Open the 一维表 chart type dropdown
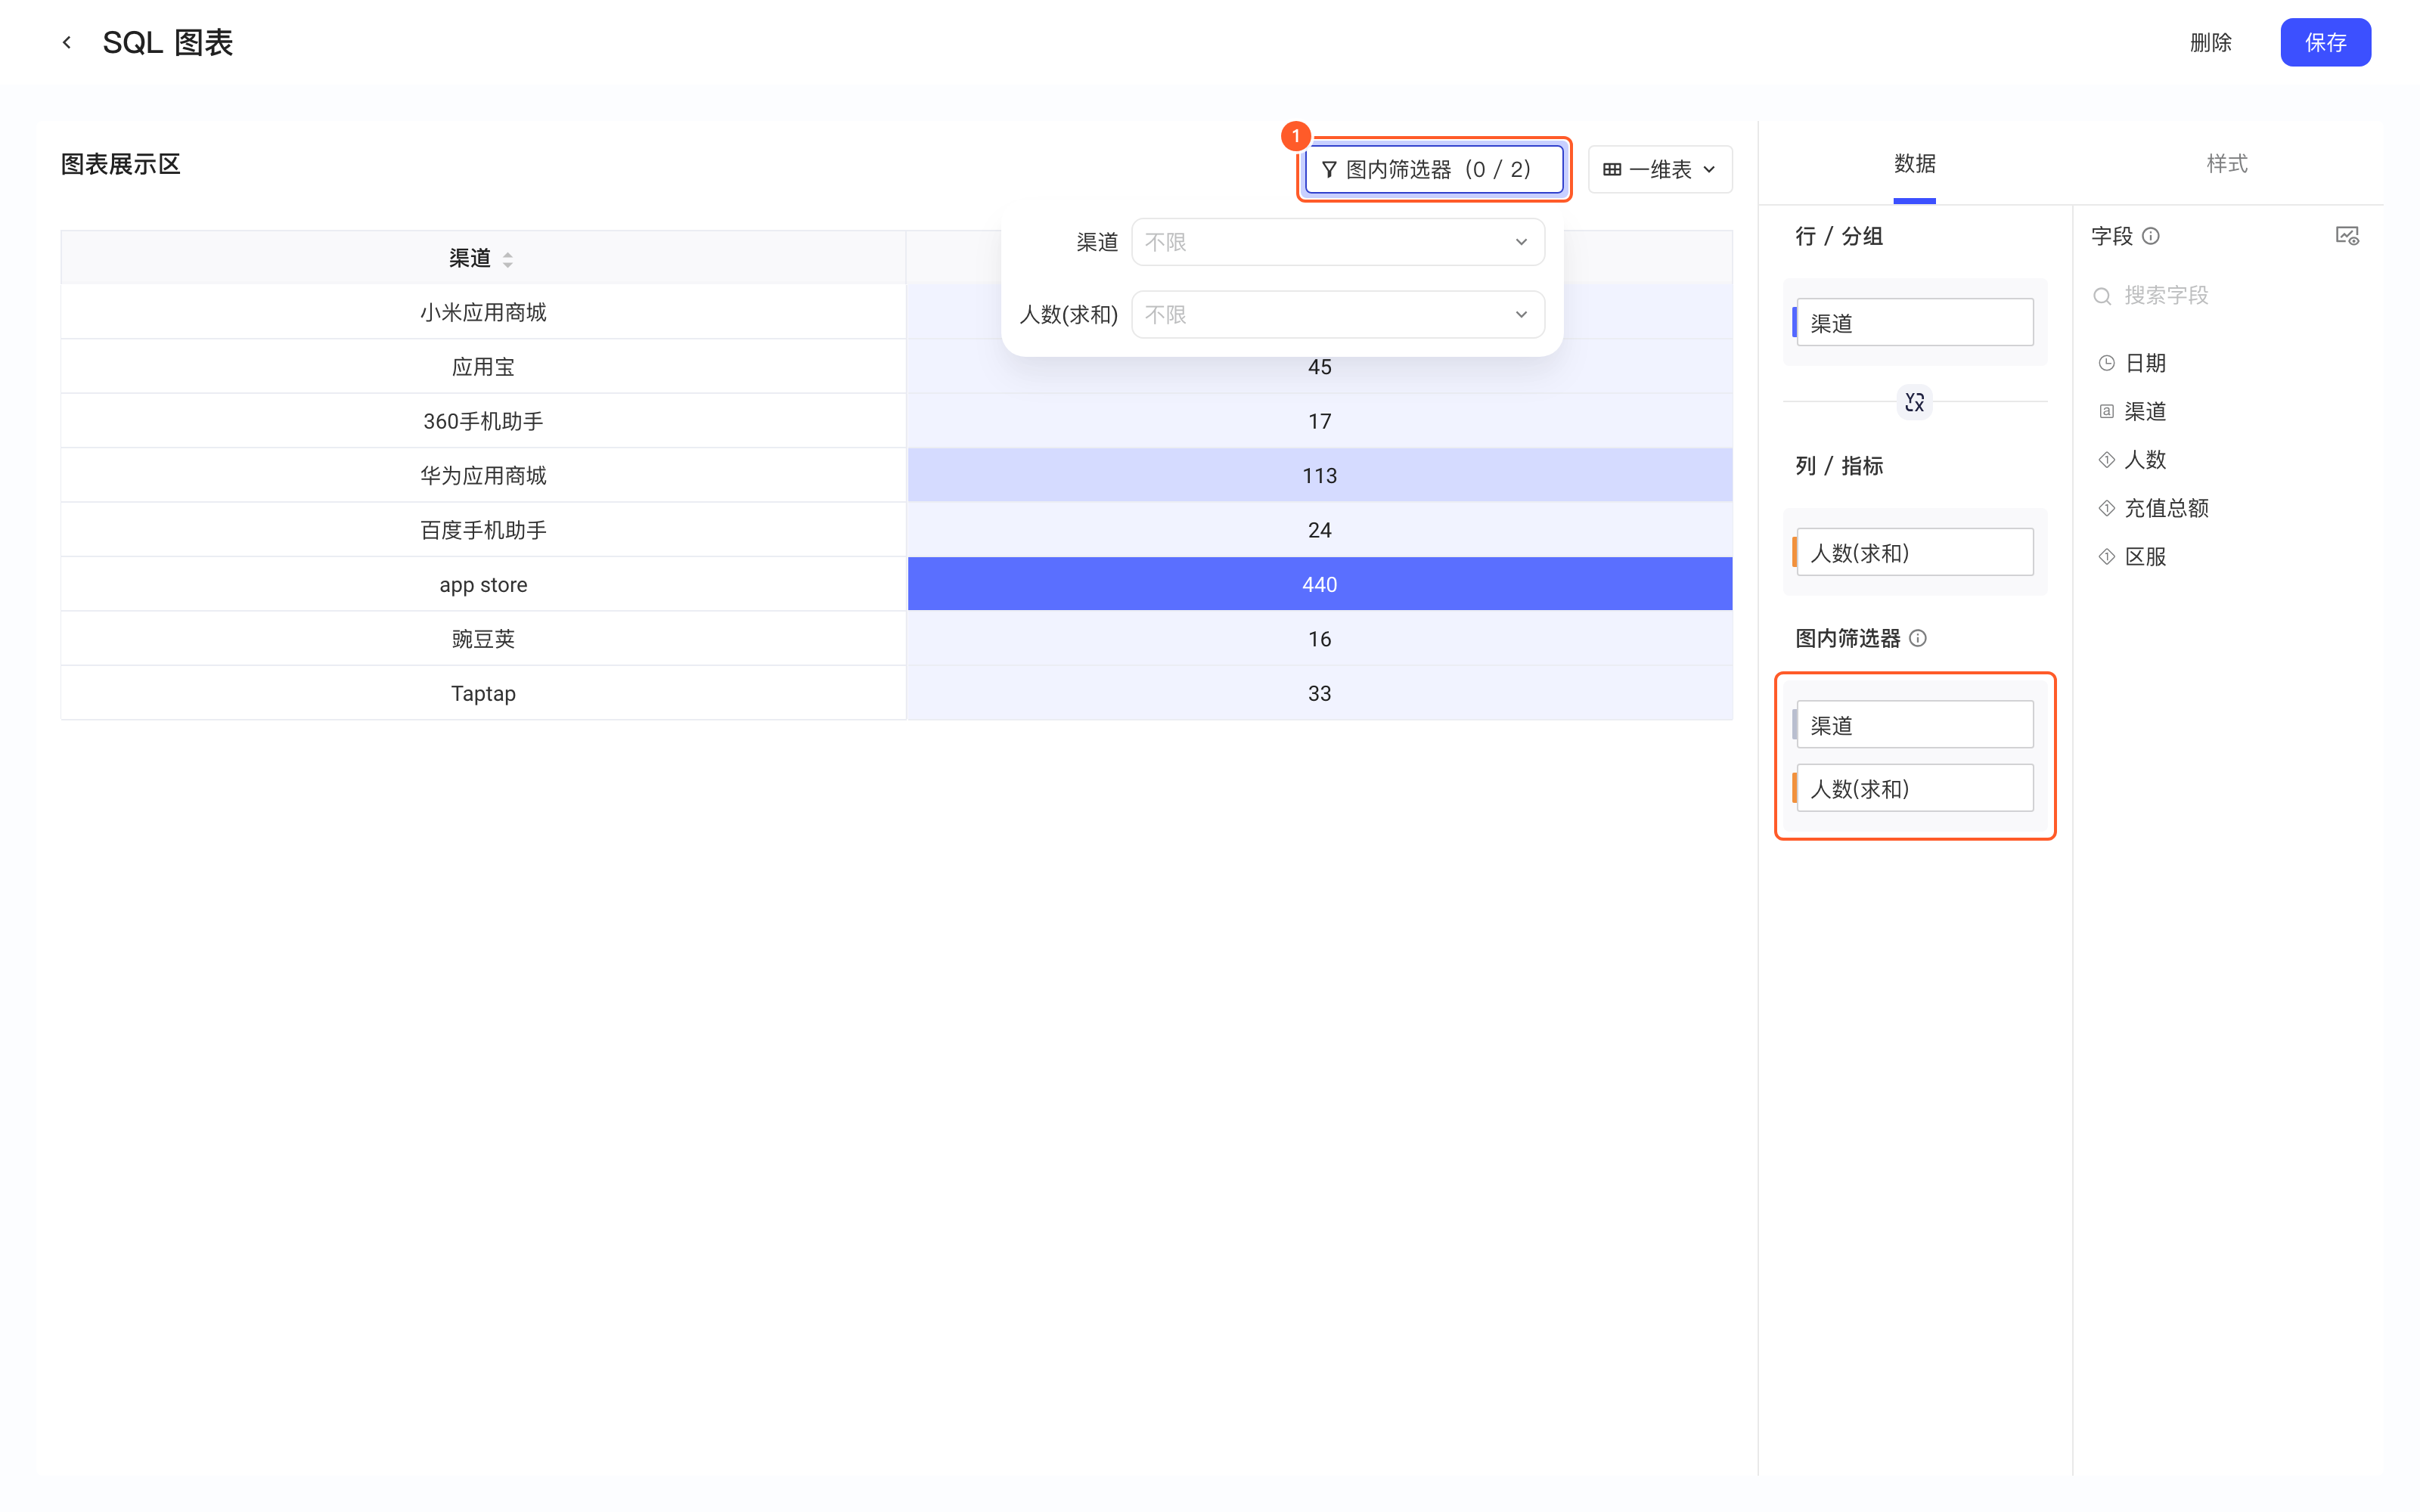This screenshot has width=2420, height=1512. (1659, 169)
